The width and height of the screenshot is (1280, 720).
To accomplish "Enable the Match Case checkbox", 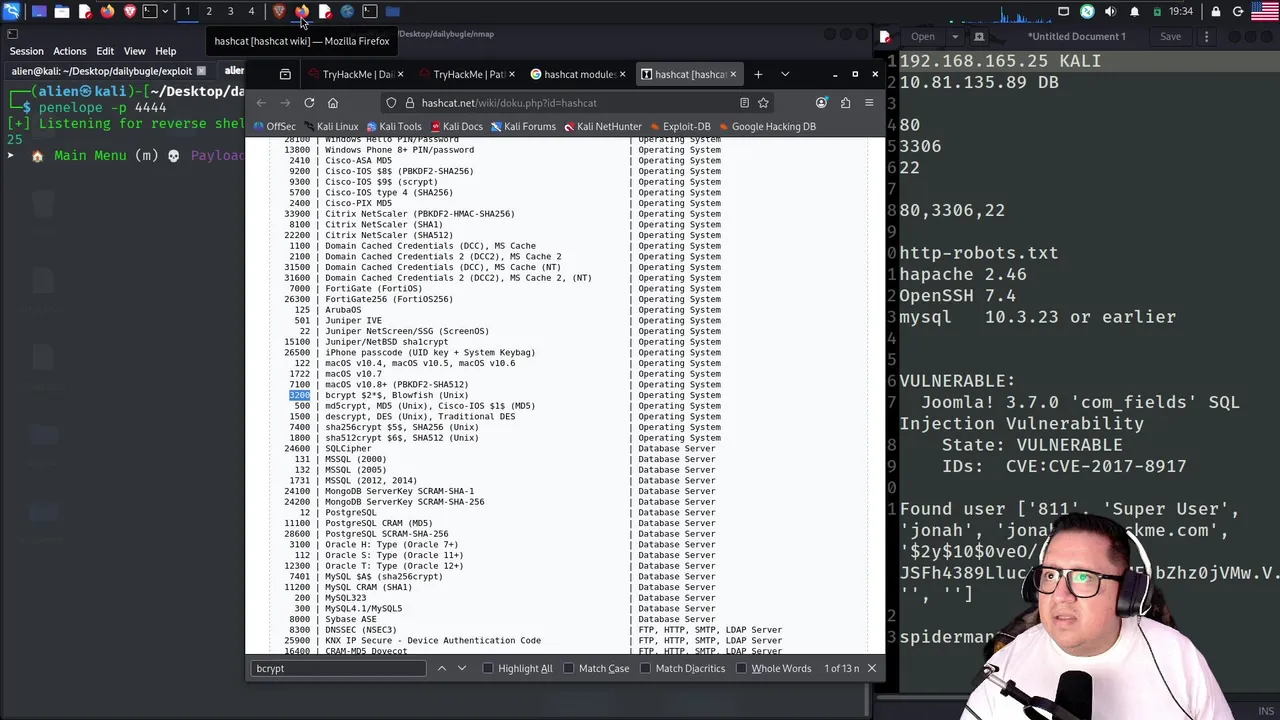I will 568,668.
